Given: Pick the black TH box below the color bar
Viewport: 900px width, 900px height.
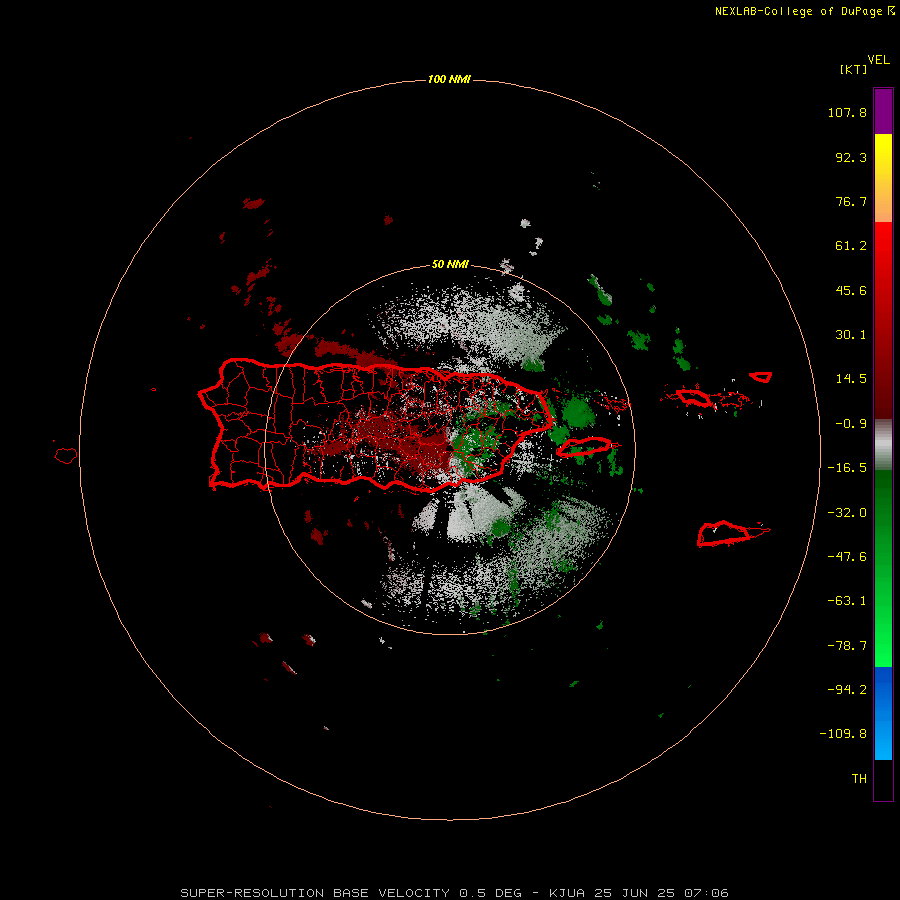Looking at the screenshot, I should (883, 780).
